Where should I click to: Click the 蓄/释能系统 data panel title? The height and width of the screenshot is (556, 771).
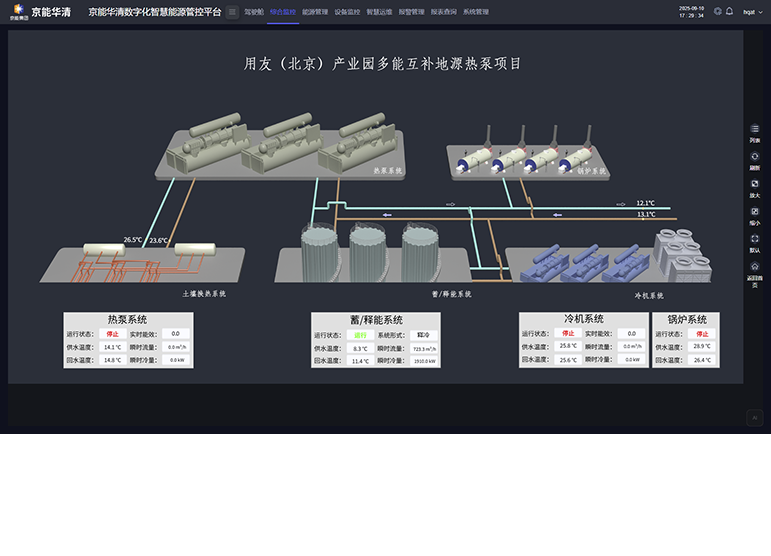click(x=376, y=320)
